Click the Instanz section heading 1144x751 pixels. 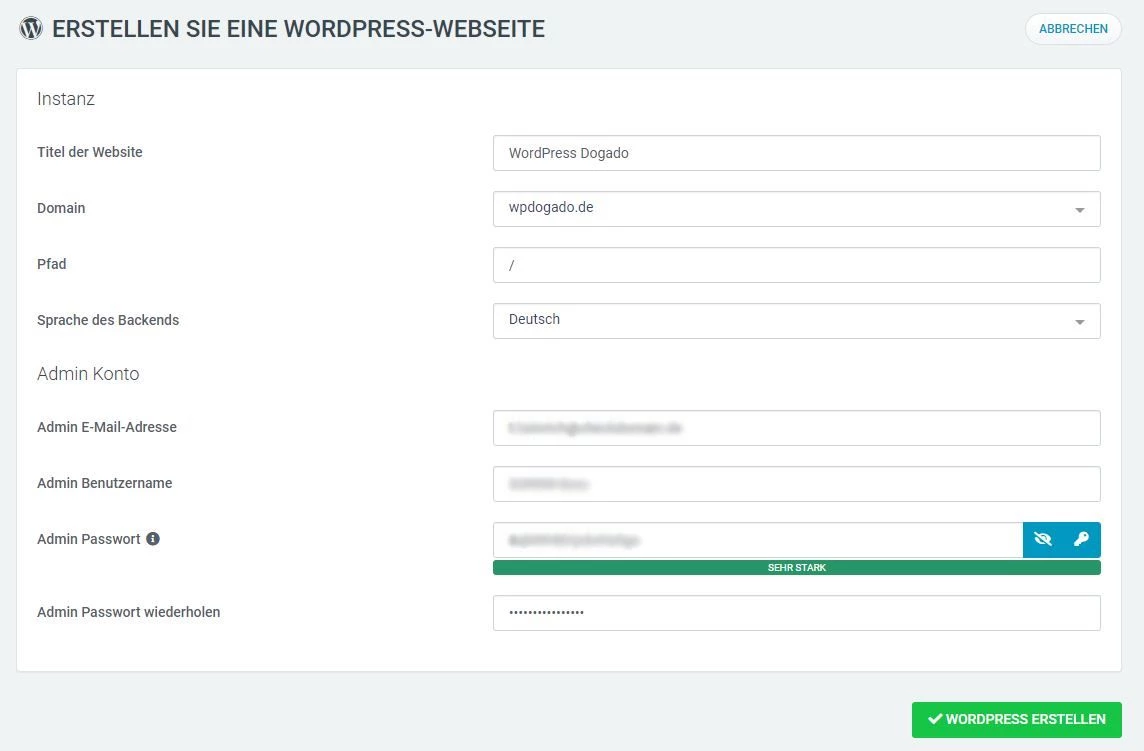66,99
